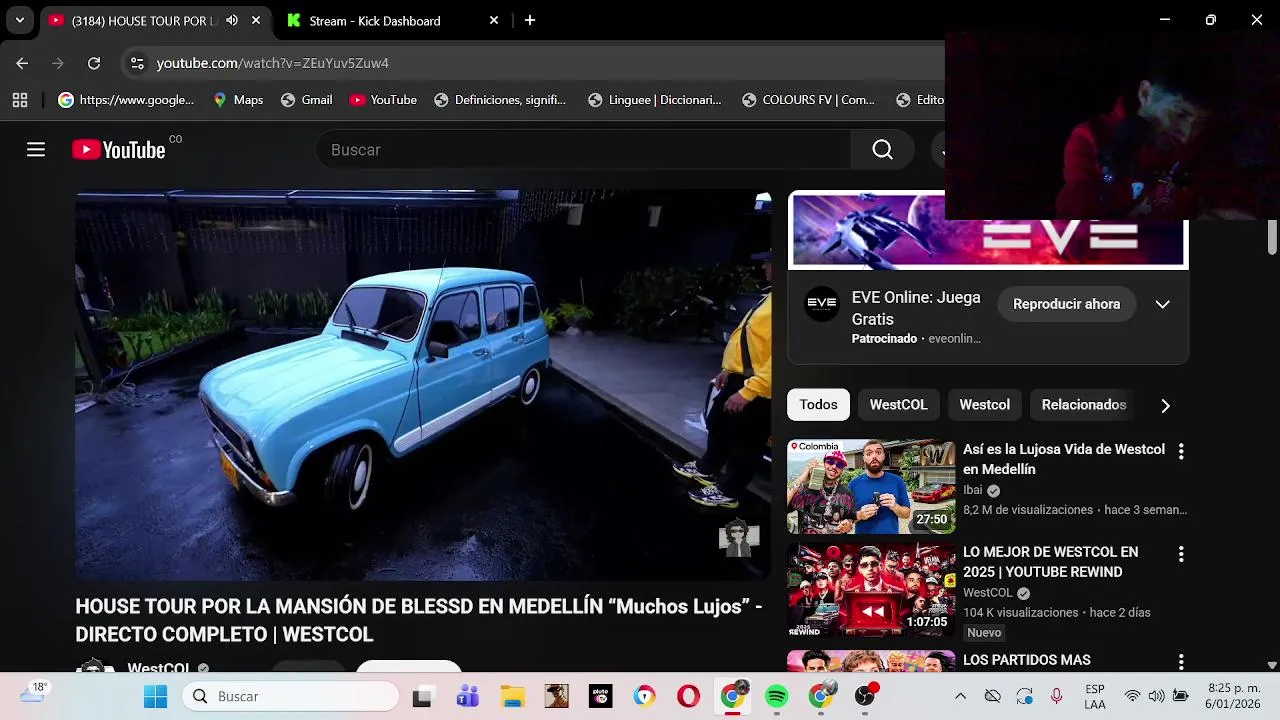Show more filter chips with right arrow
The image size is (1280, 720).
[x=1165, y=405]
